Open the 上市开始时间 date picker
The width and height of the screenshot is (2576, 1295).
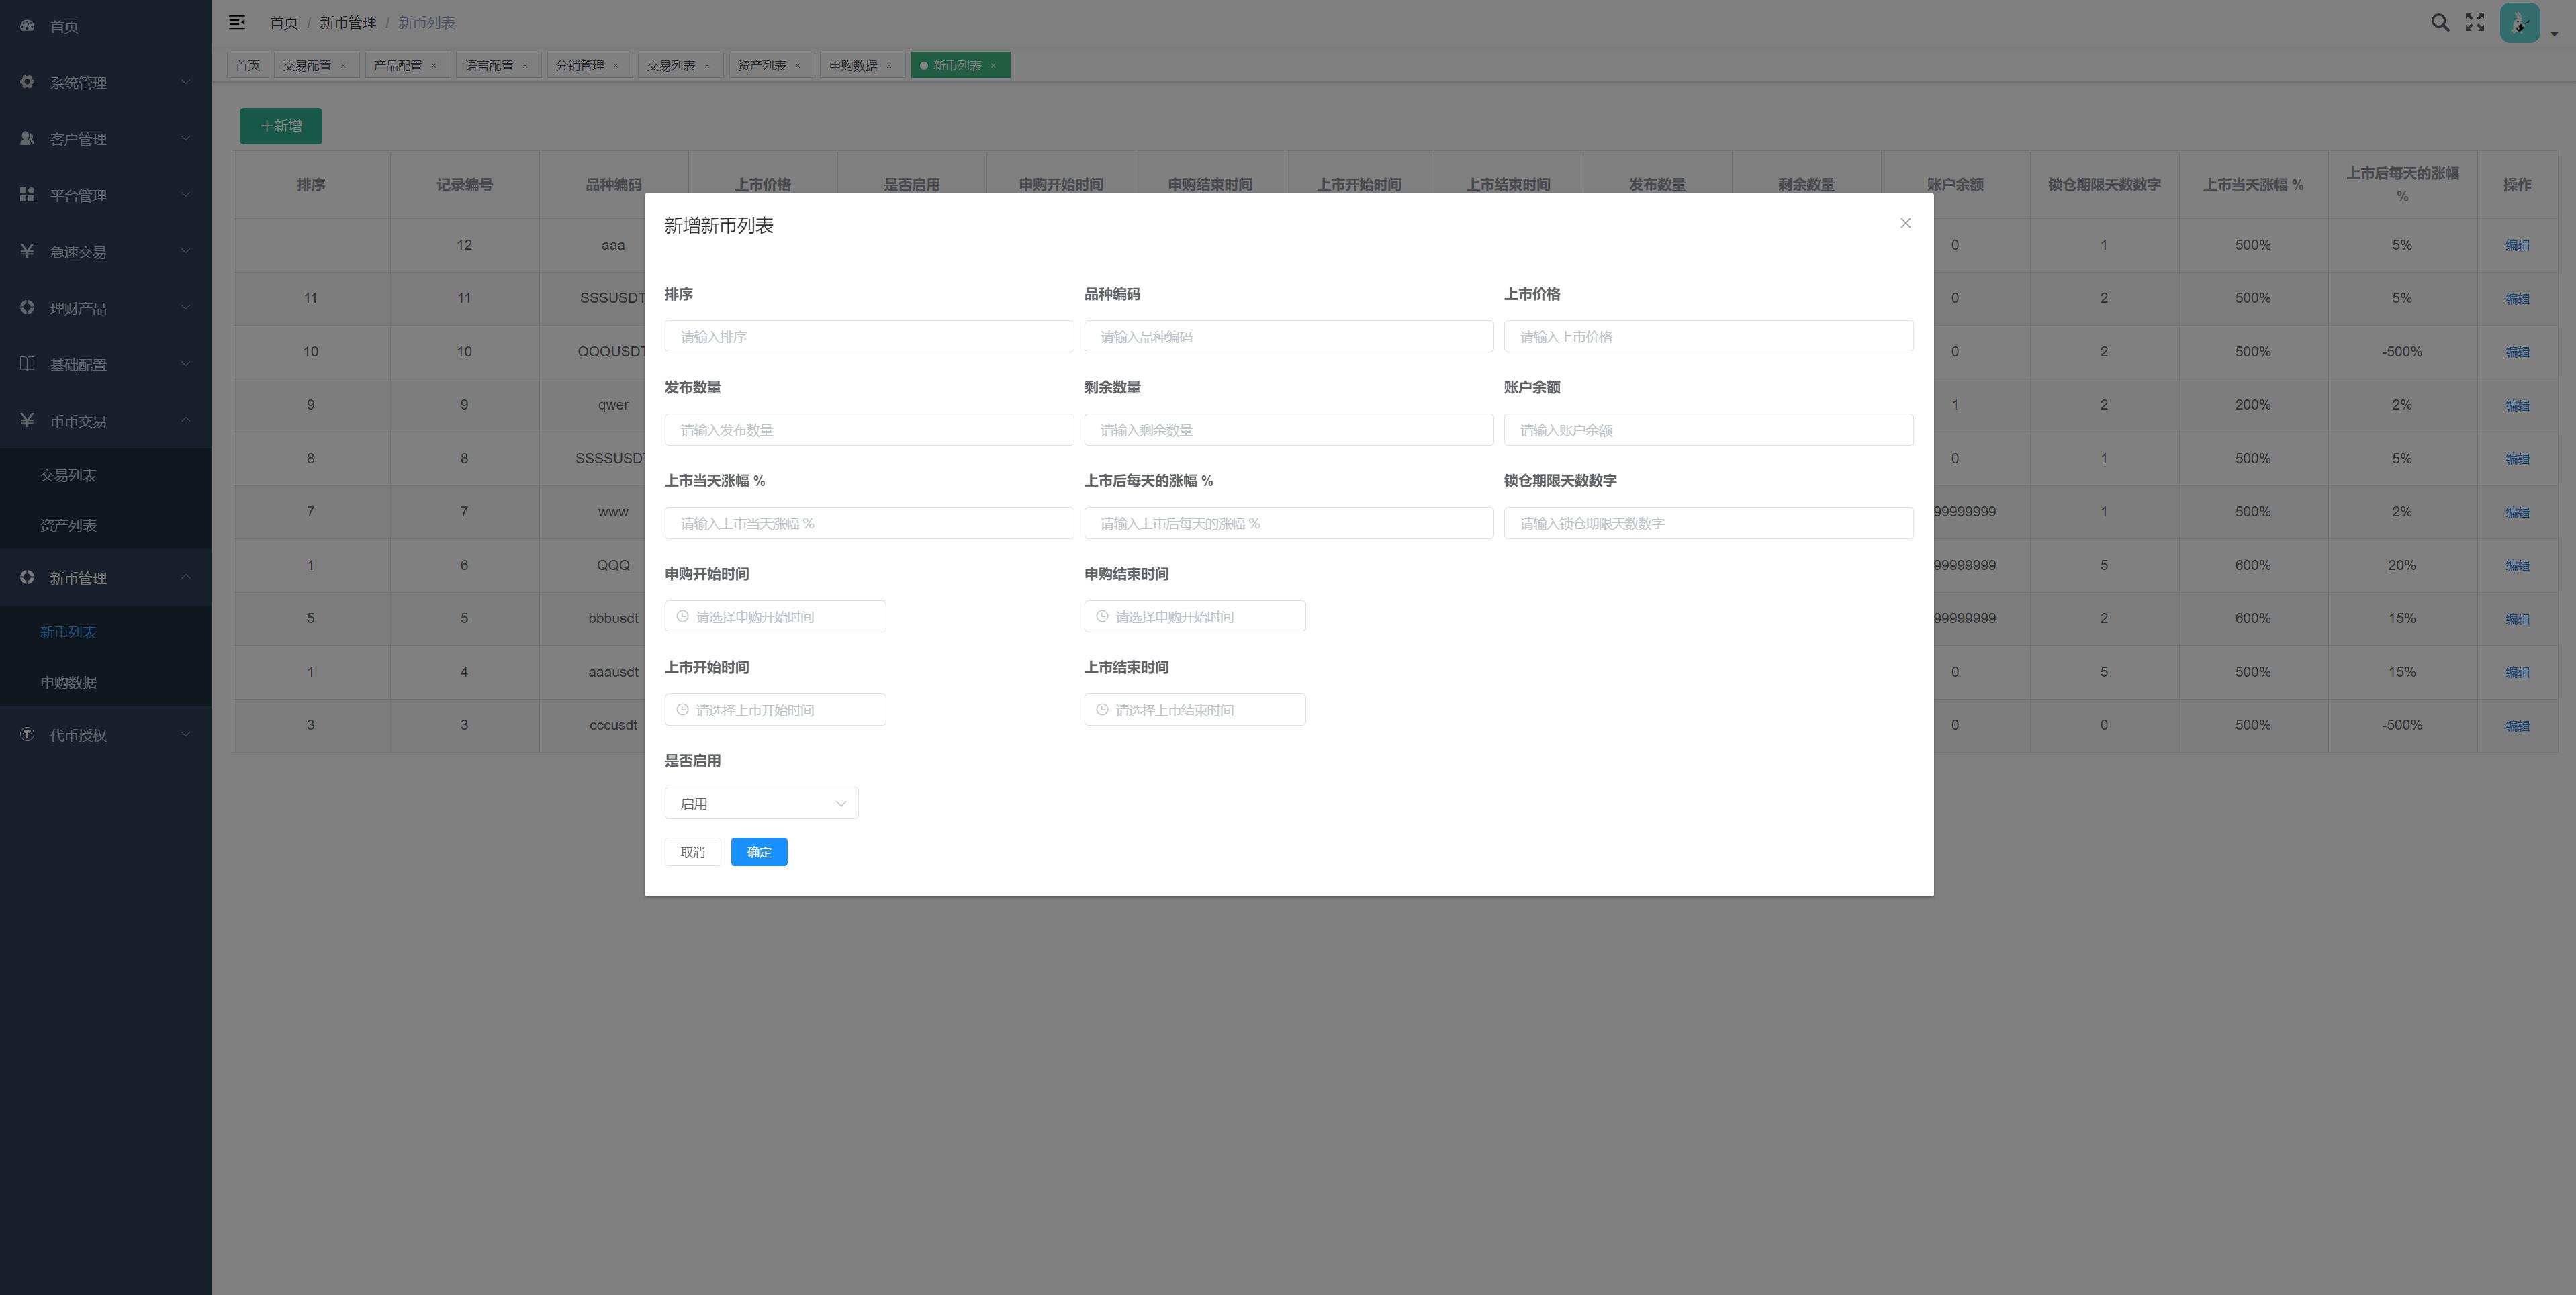775,710
